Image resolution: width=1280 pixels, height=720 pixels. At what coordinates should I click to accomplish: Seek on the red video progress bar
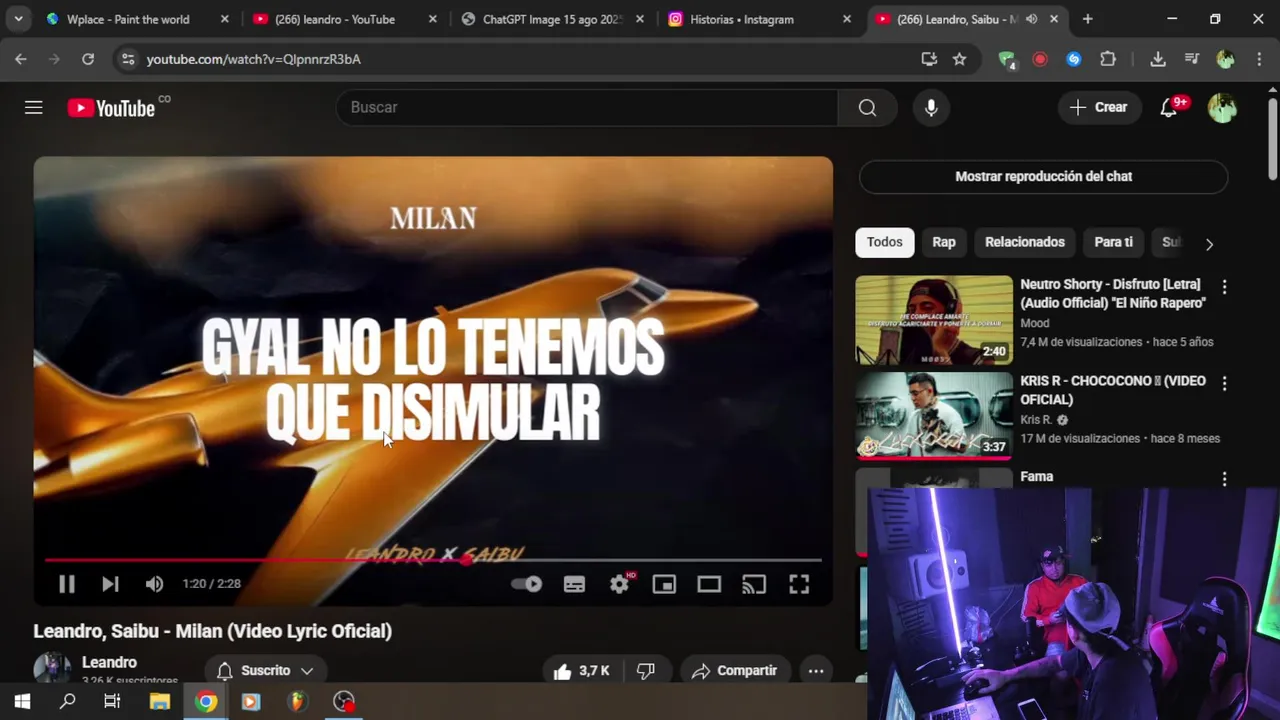(433, 560)
